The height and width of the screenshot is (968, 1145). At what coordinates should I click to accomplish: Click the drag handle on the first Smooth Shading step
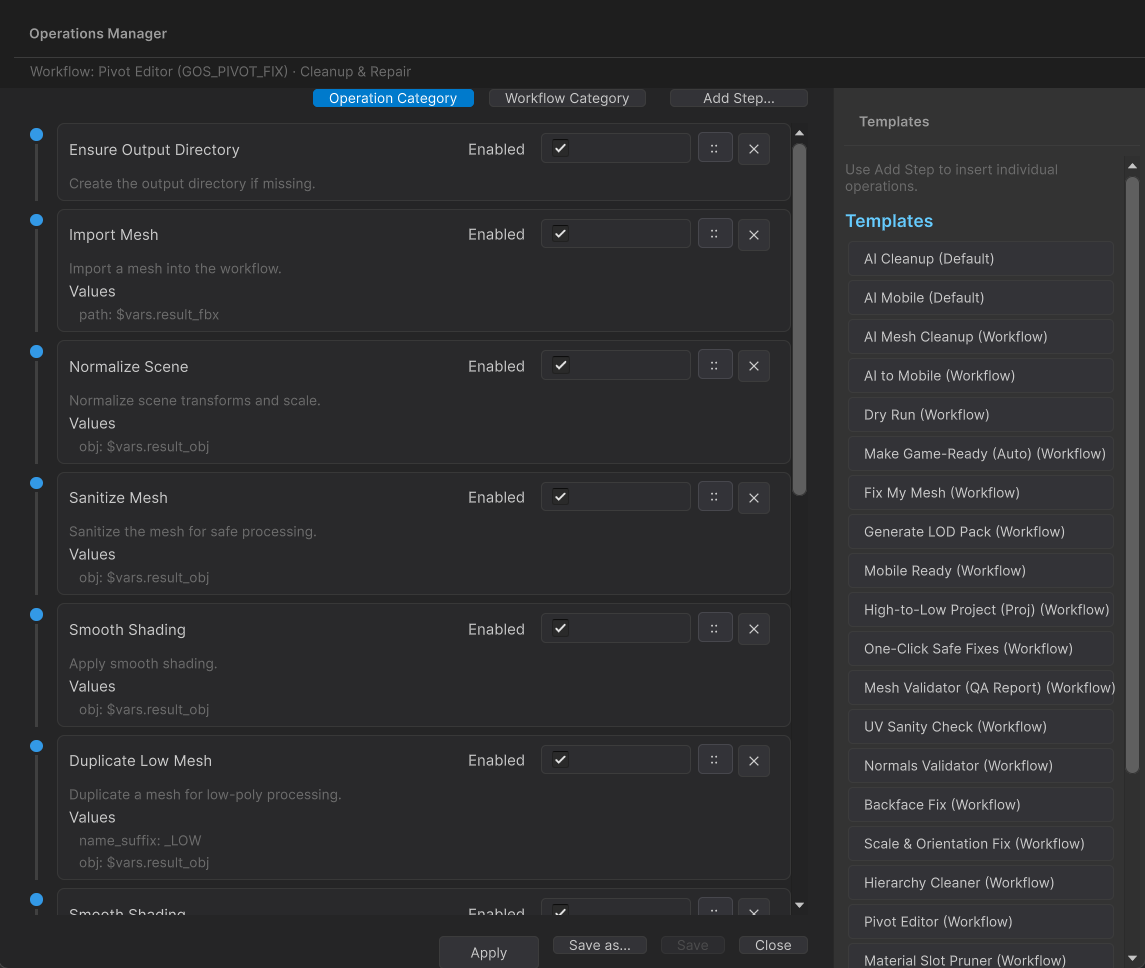(x=714, y=629)
